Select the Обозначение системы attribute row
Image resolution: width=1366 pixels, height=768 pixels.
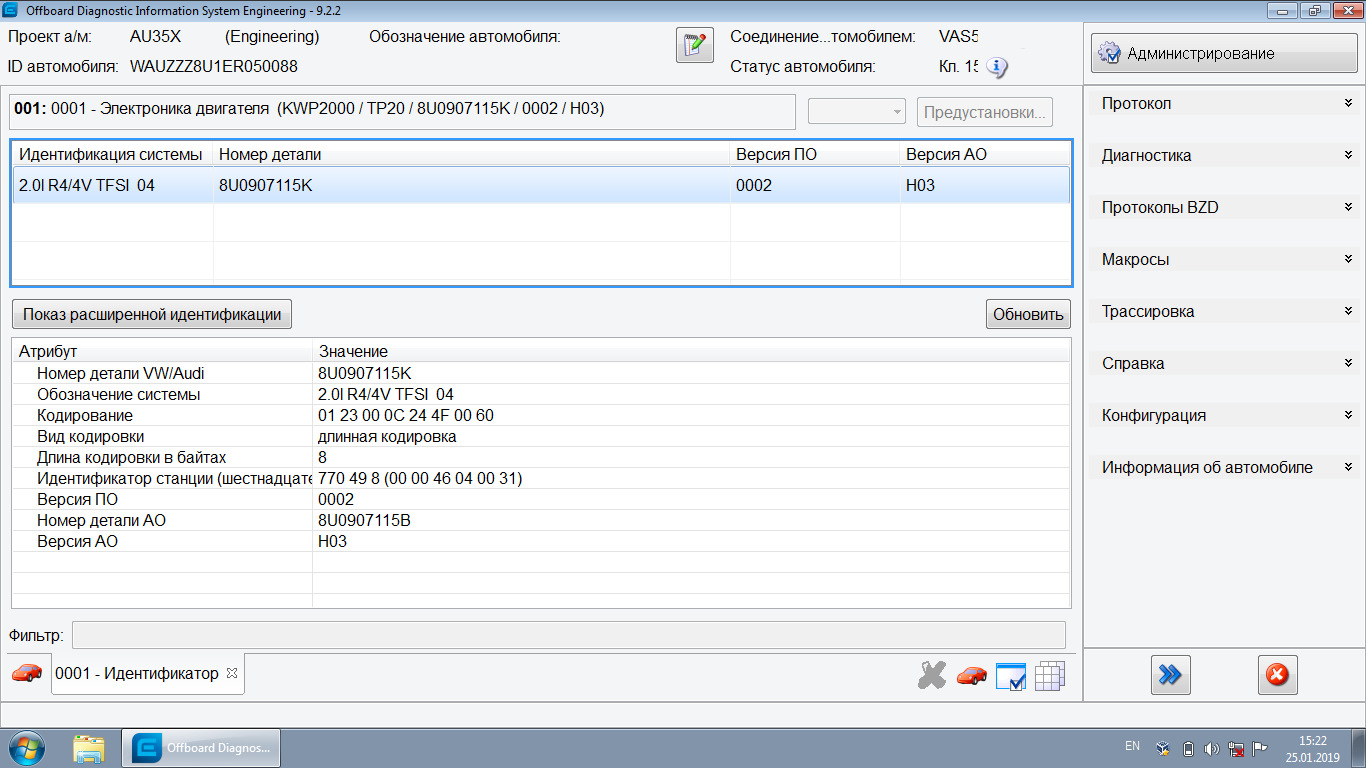click(x=541, y=394)
